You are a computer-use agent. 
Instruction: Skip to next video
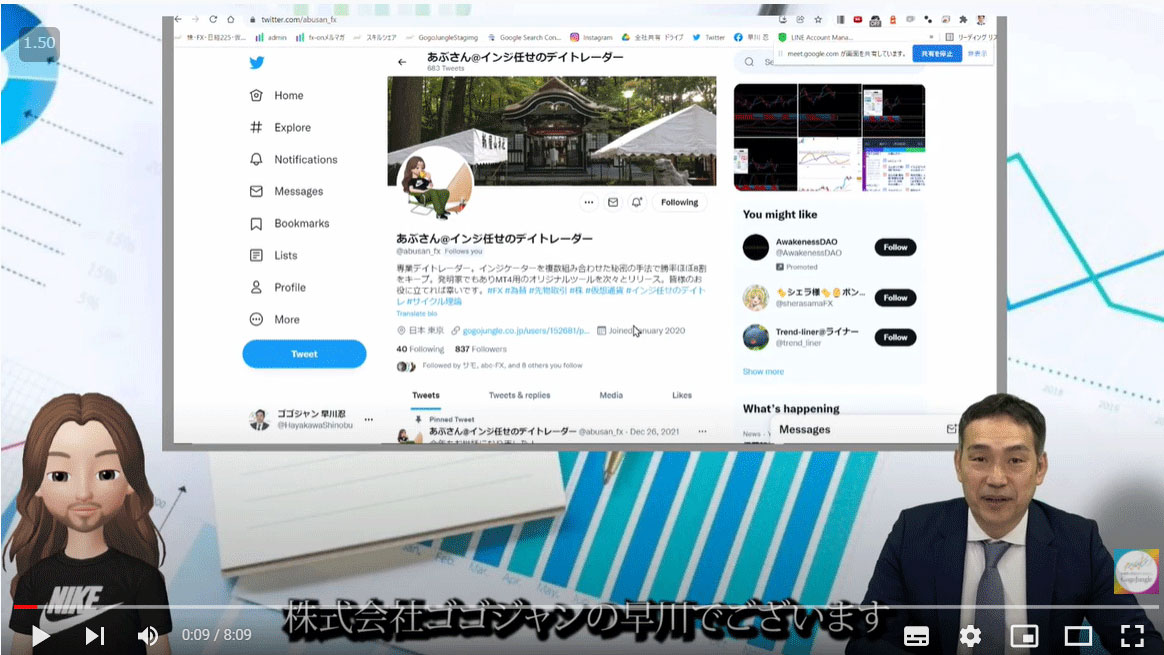94,636
